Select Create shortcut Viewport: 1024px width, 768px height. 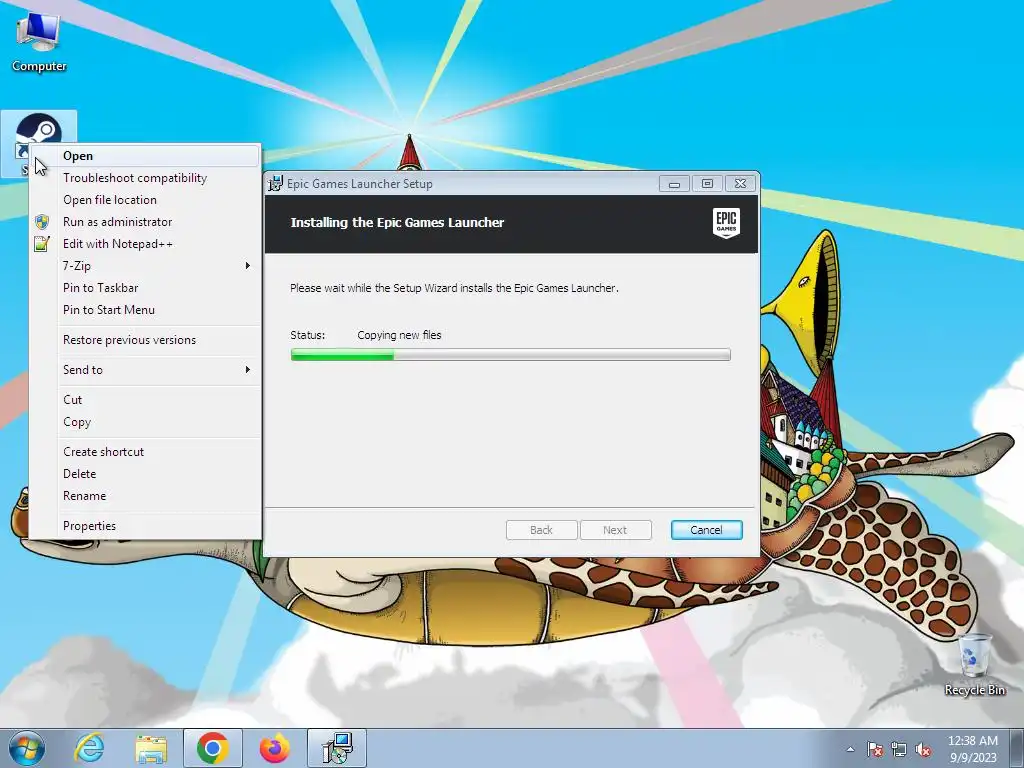145,452
